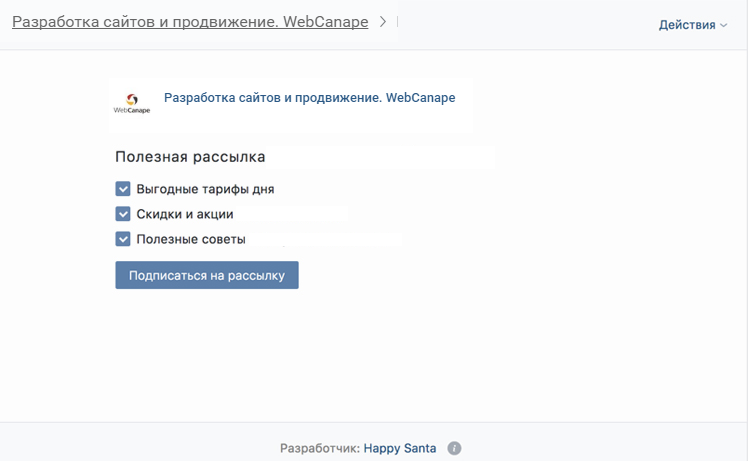Click the WebCanape logo thumbnail

[132, 104]
